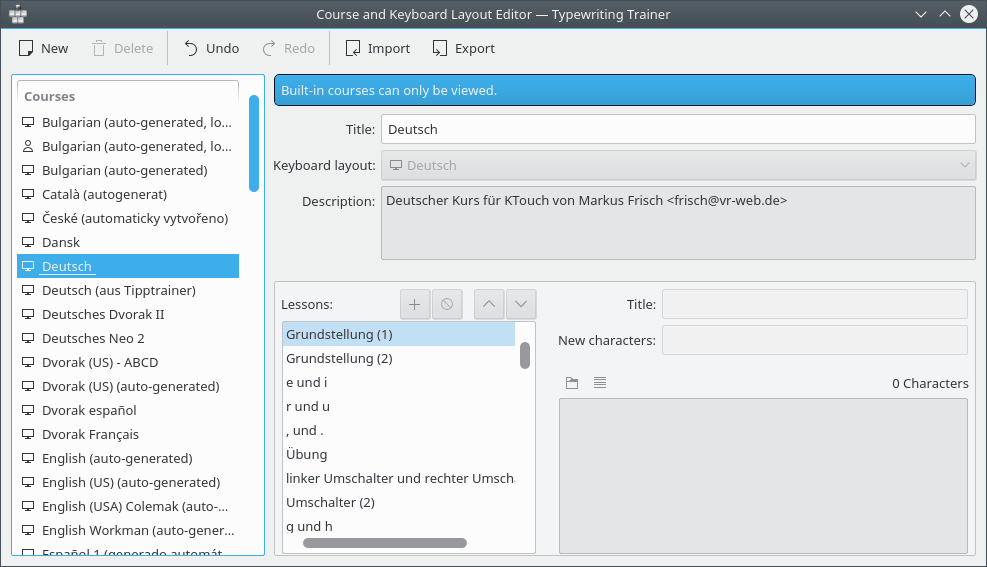This screenshot has height=567, width=987.
Task: Open the Keyboard layout dropdown
Action: point(677,165)
